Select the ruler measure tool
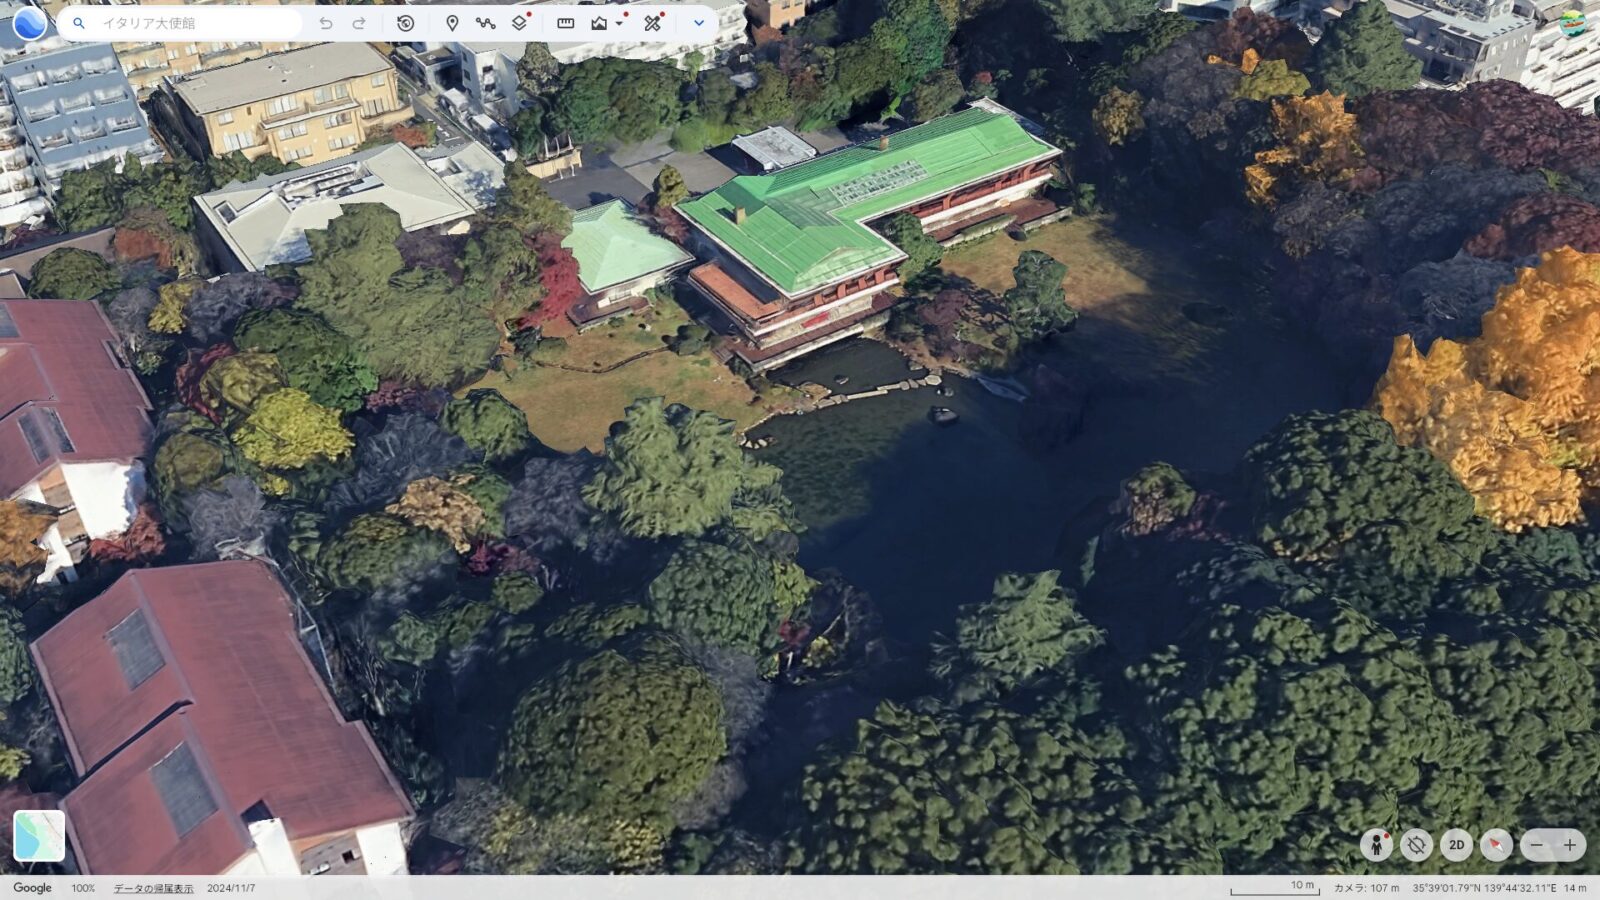1600x900 pixels. coord(565,23)
